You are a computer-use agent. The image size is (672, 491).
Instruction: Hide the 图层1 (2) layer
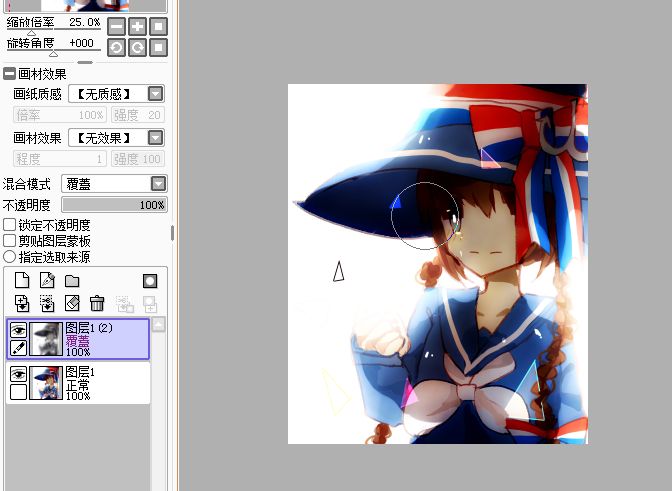click(18, 330)
